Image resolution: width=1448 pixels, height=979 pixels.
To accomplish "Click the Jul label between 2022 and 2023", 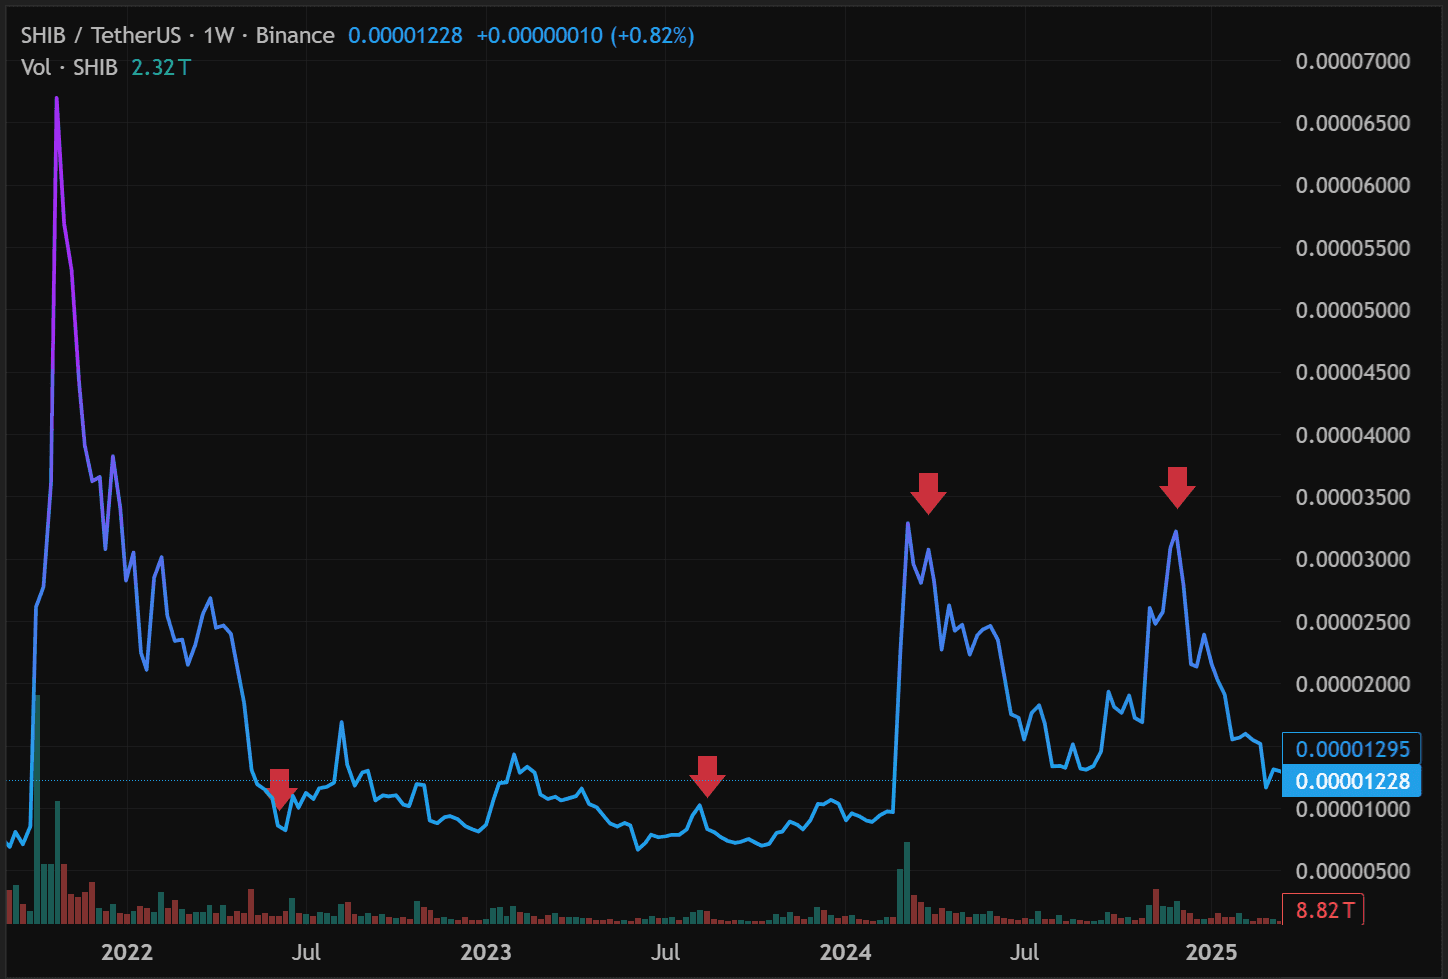I will tap(306, 952).
